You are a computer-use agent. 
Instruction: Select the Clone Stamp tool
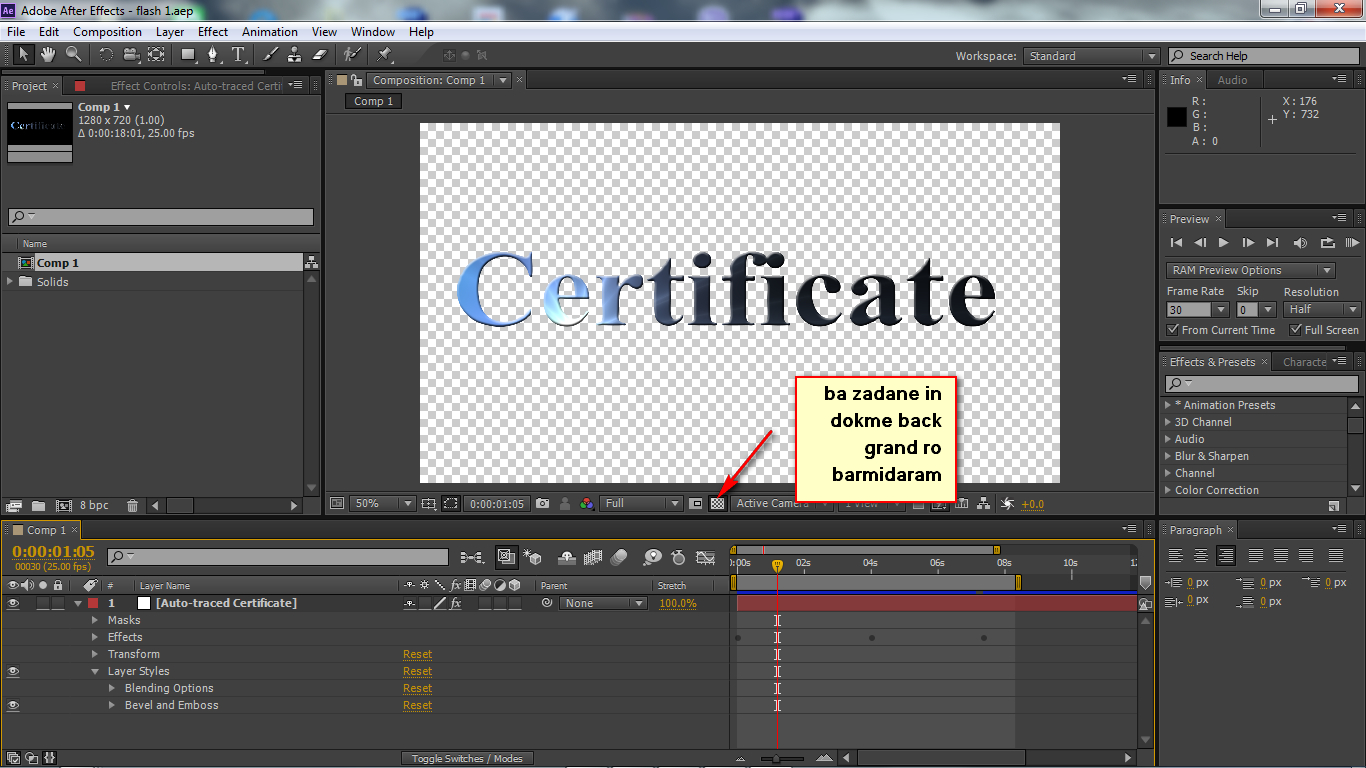pyautogui.click(x=295, y=54)
